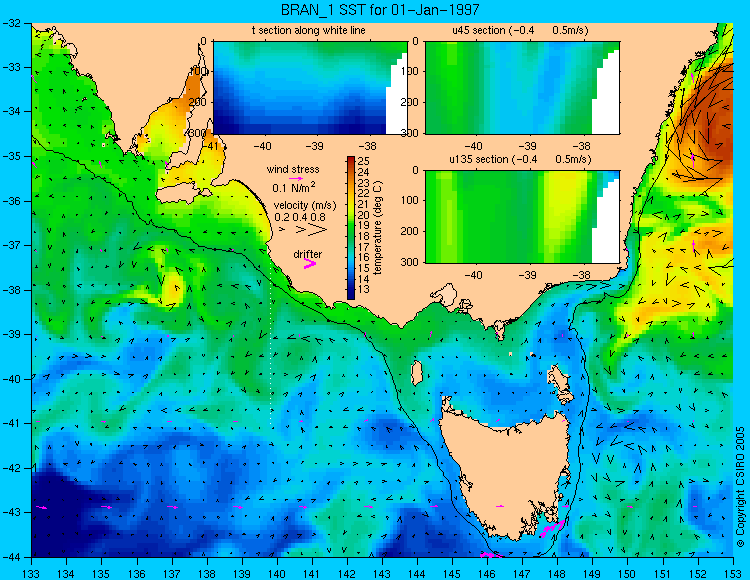Click longitude axis label 136
Screen dimensions: 750x580
tap(137, 574)
